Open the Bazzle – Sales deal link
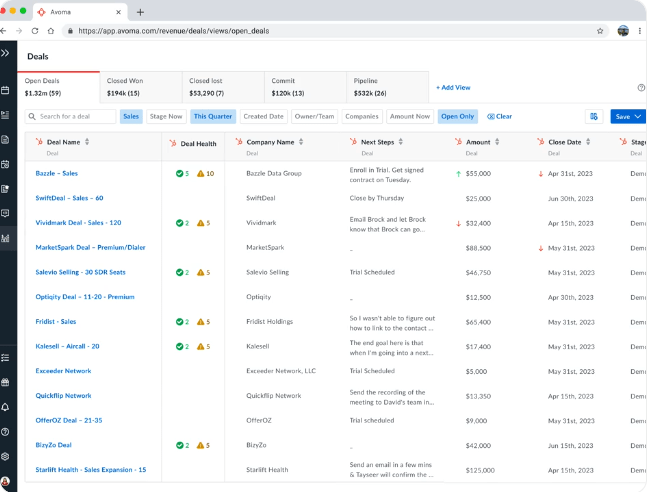Viewport: 647px width, 492px height. (57, 173)
